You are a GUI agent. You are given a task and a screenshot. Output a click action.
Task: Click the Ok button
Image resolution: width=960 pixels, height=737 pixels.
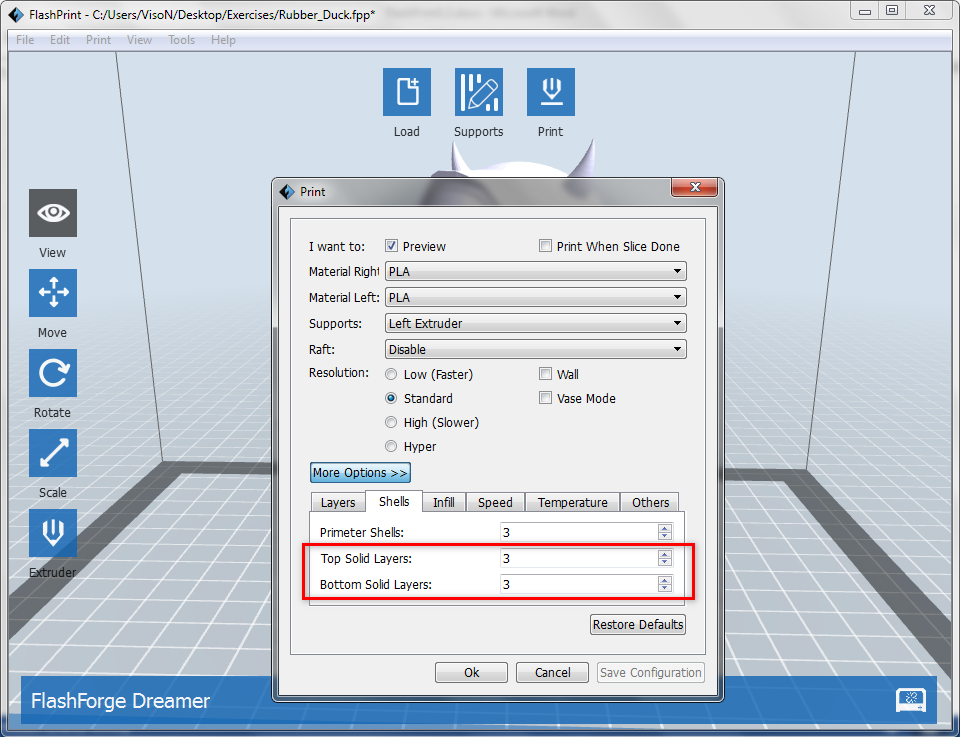[x=471, y=672]
